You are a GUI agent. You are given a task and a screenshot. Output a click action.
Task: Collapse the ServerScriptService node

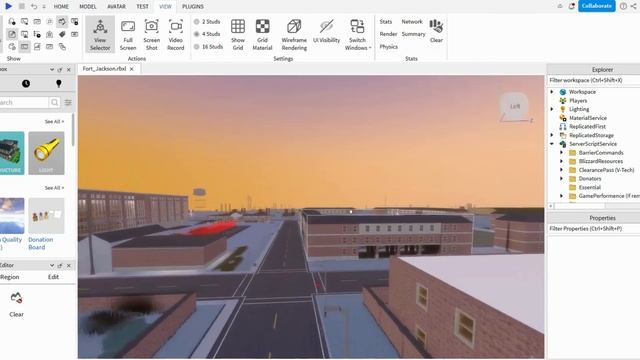[552, 144]
